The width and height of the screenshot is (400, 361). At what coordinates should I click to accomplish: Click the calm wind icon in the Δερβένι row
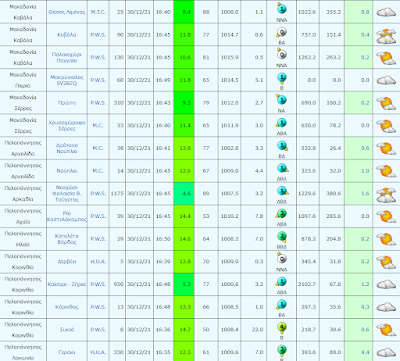pos(281,259)
